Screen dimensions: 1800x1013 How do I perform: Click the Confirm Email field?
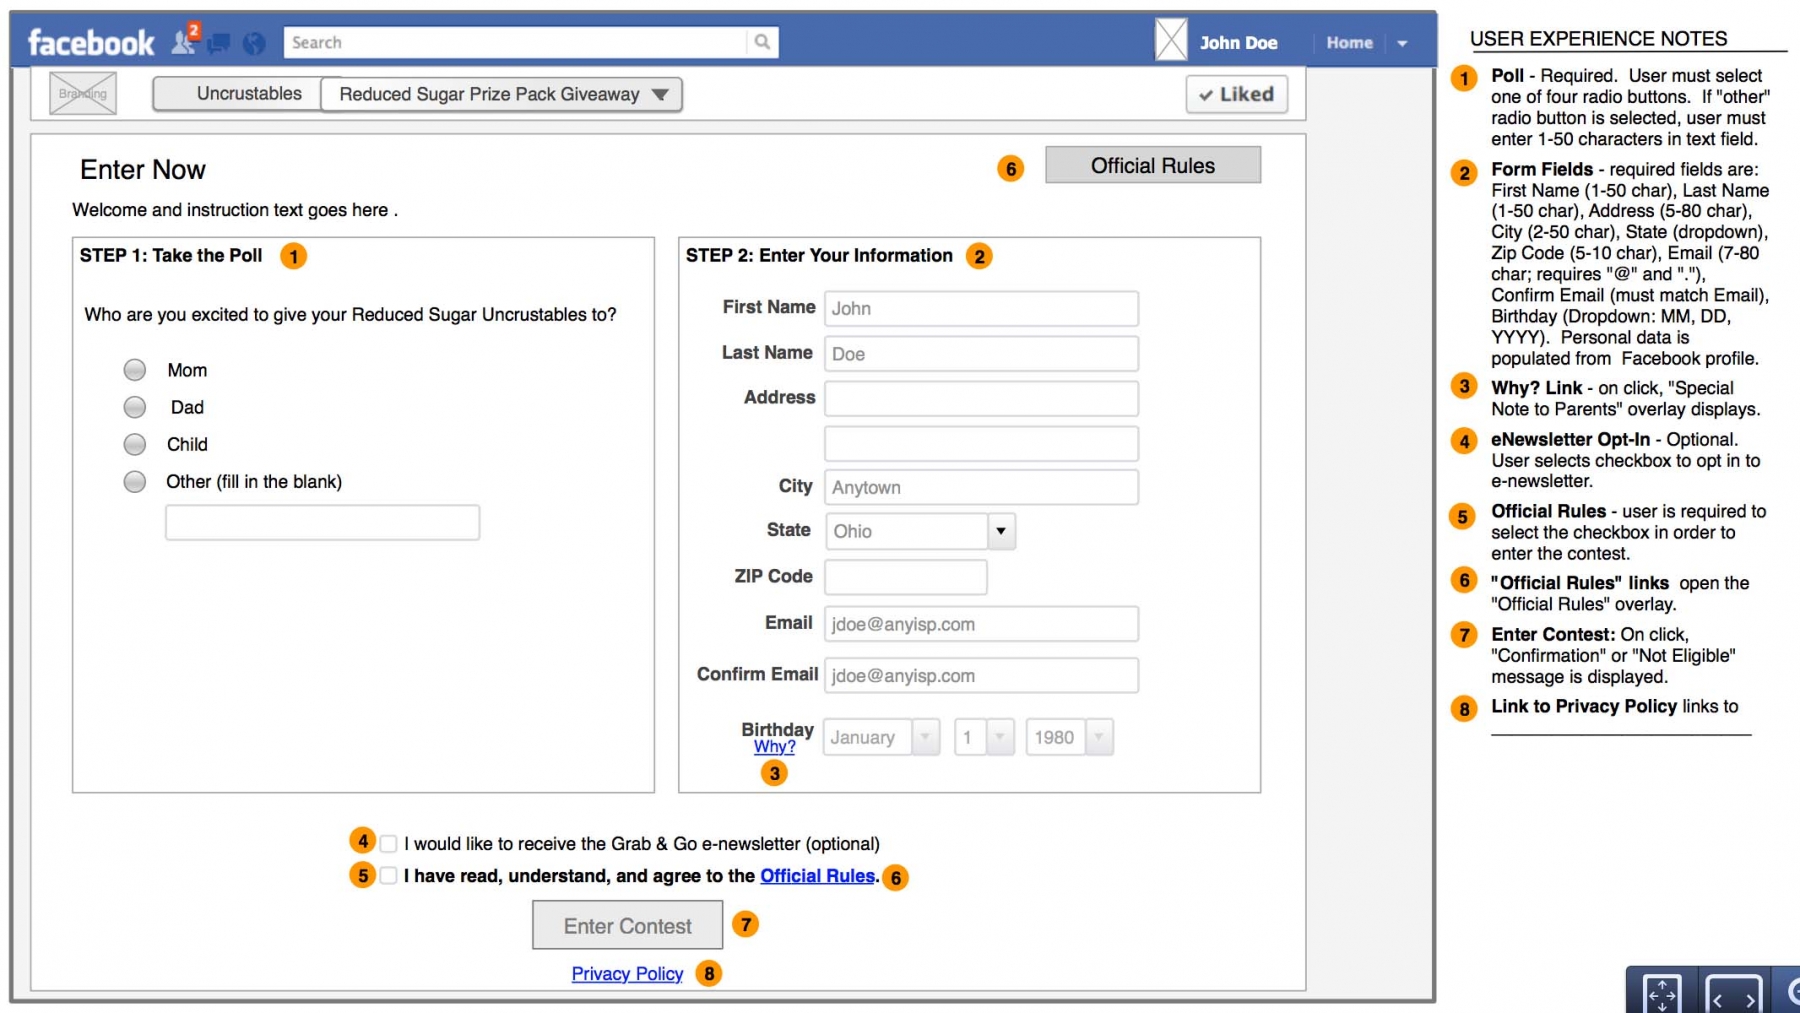[x=981, y=675]
